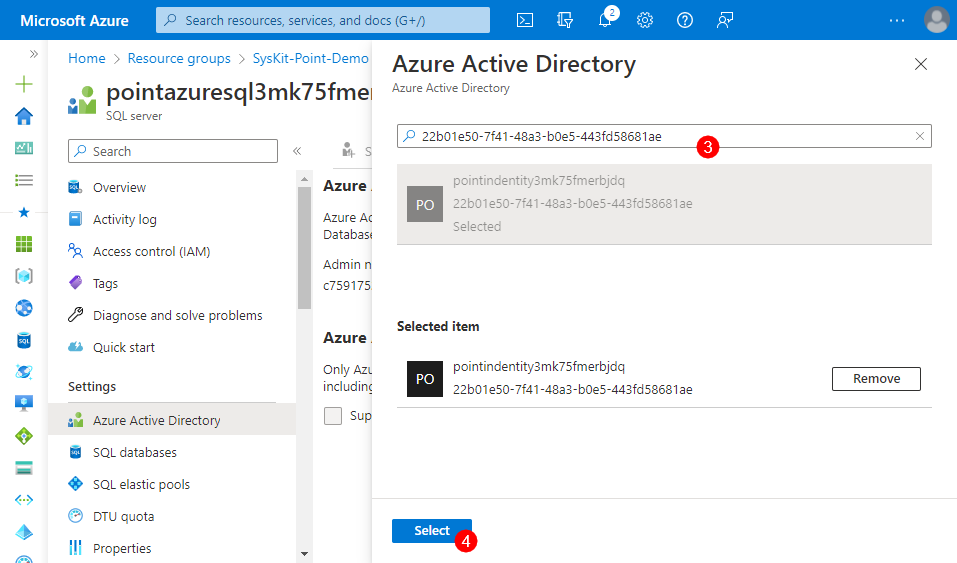Open the notifications bell
This screenshot has height=563, width=957.
click(x=605, y=20)
